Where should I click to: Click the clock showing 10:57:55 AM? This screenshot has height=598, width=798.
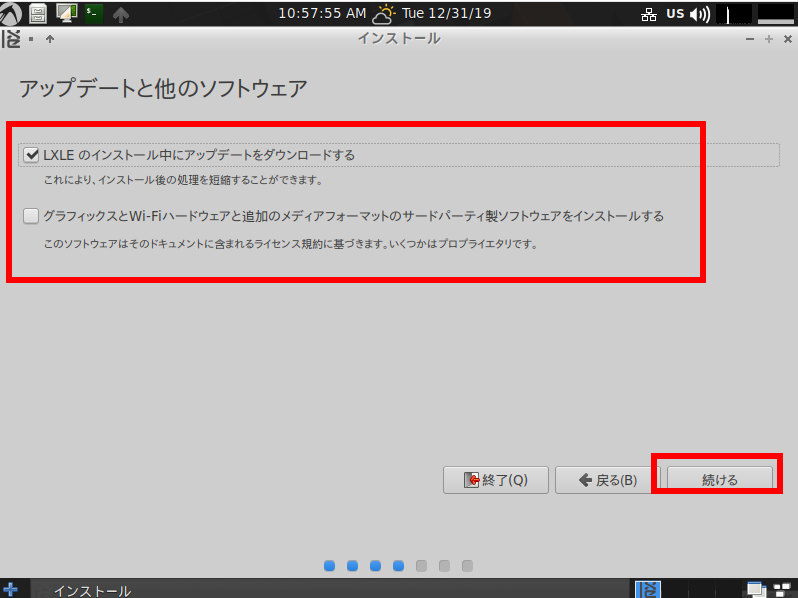(x=322, y=13)
